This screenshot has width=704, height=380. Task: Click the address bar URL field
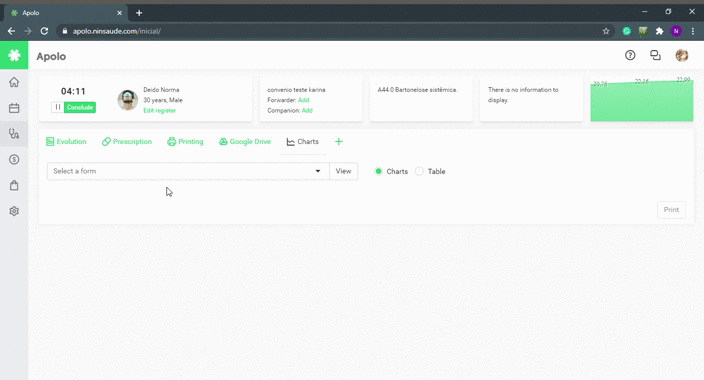[x=334, y=31]
